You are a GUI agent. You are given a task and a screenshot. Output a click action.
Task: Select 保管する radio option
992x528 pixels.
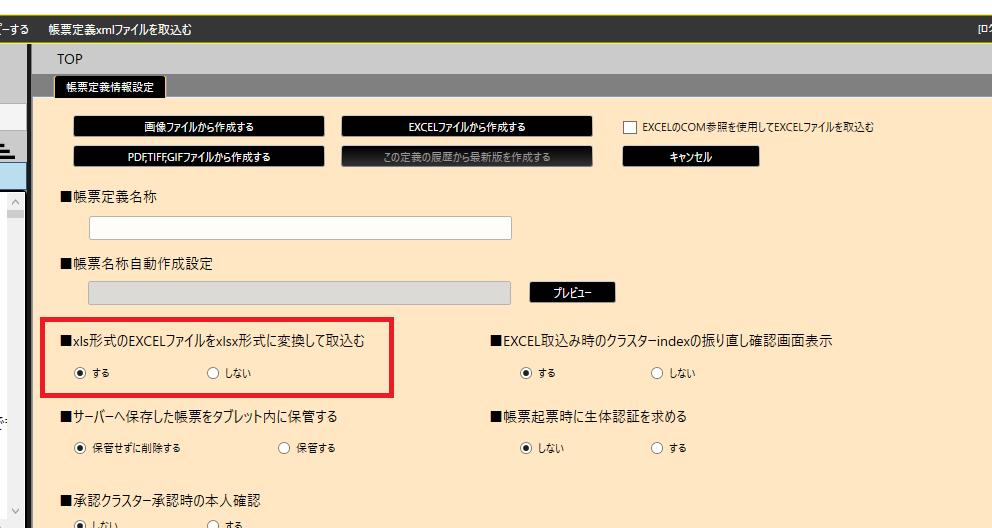pos(284,448)
